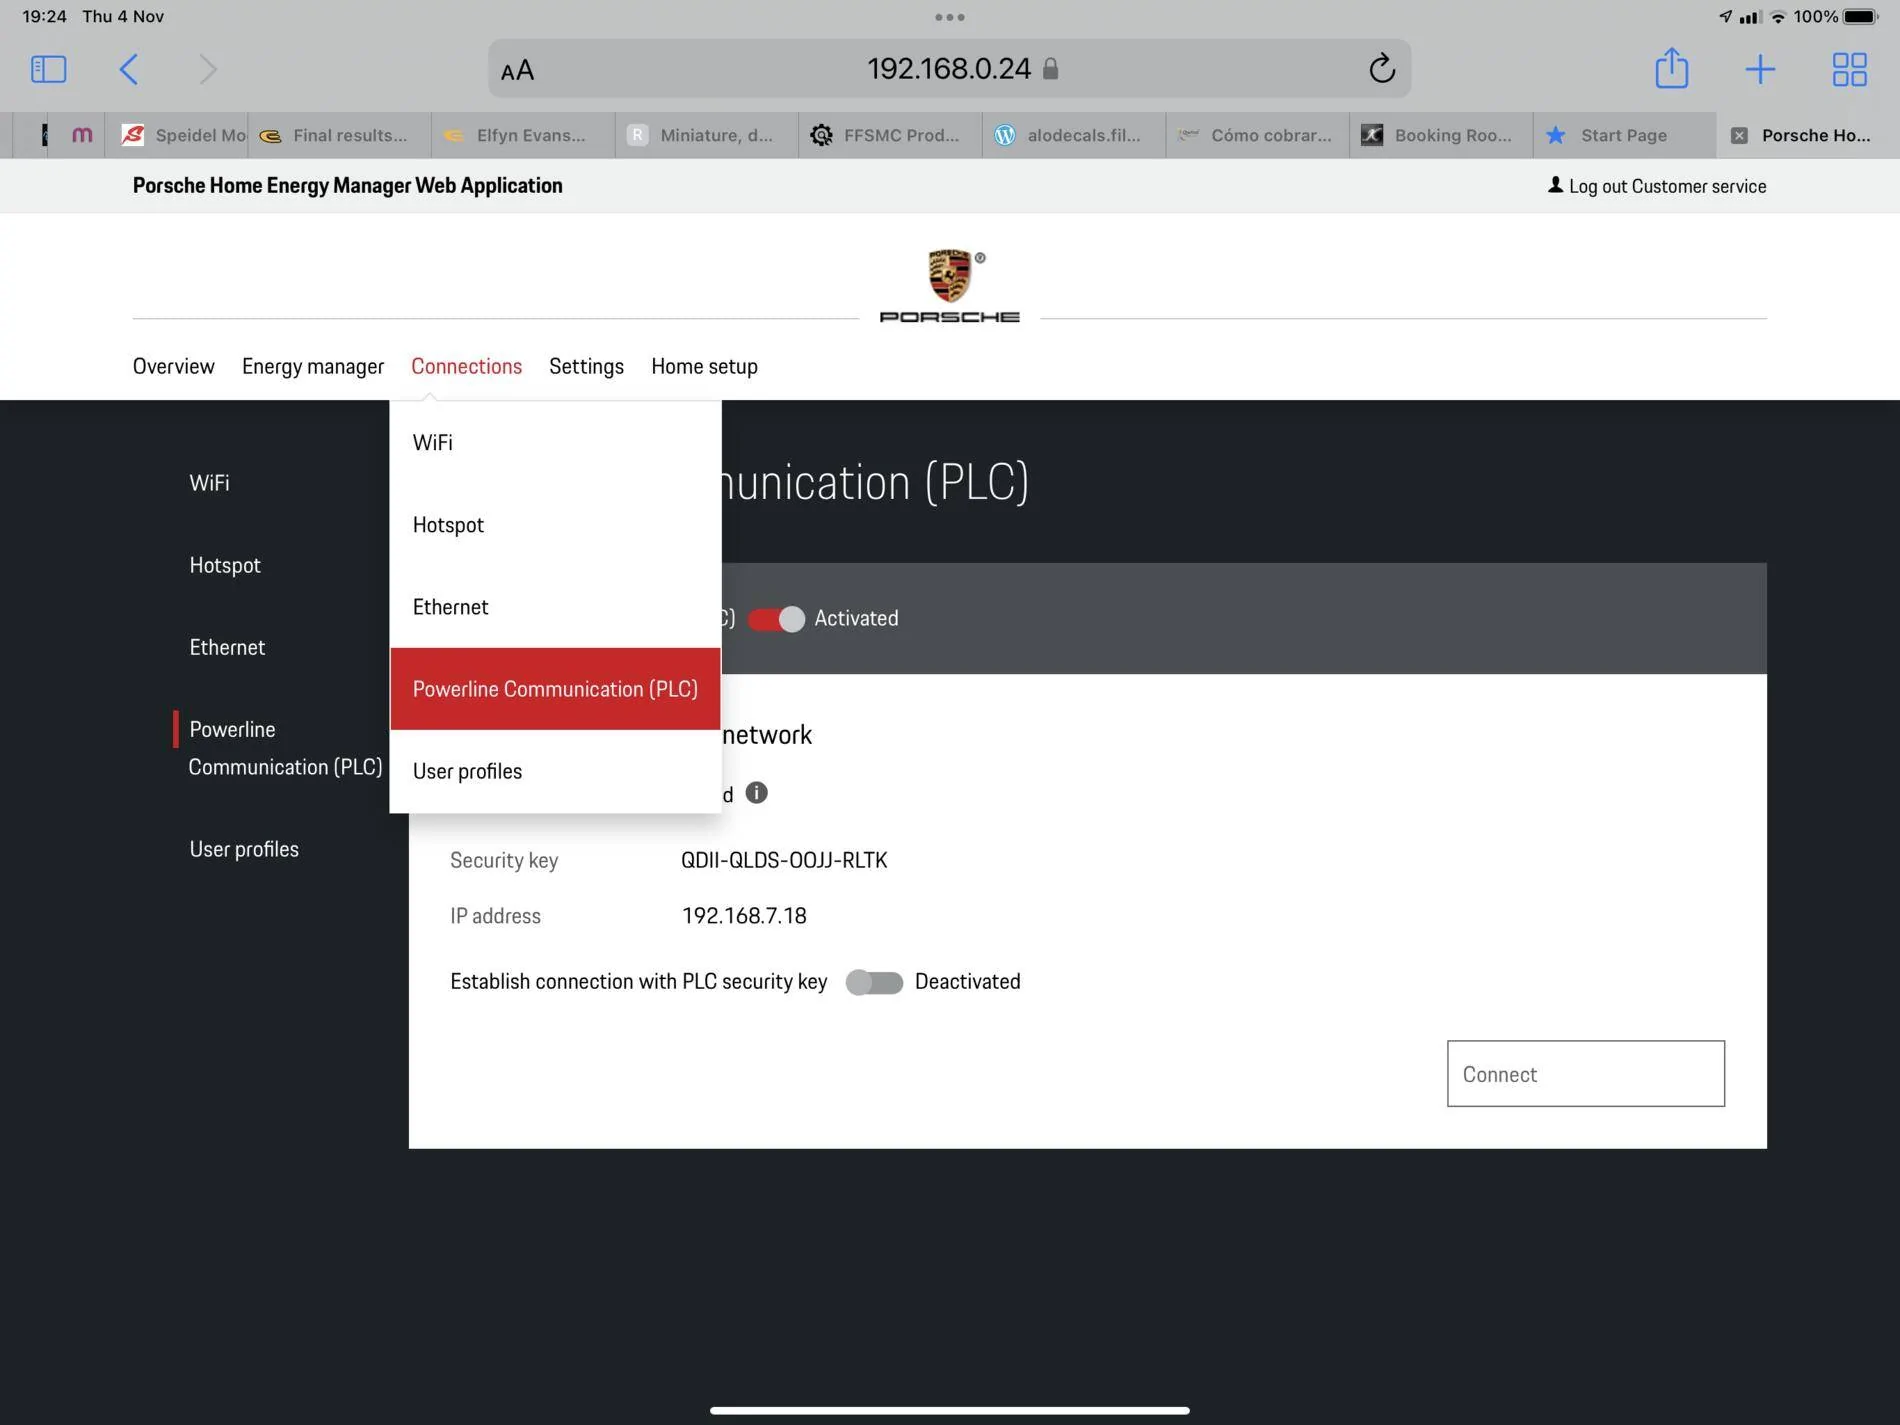Switch to the Final results... tab
This screenshot has width=1900, height=1425.
[x=339, y=135]
